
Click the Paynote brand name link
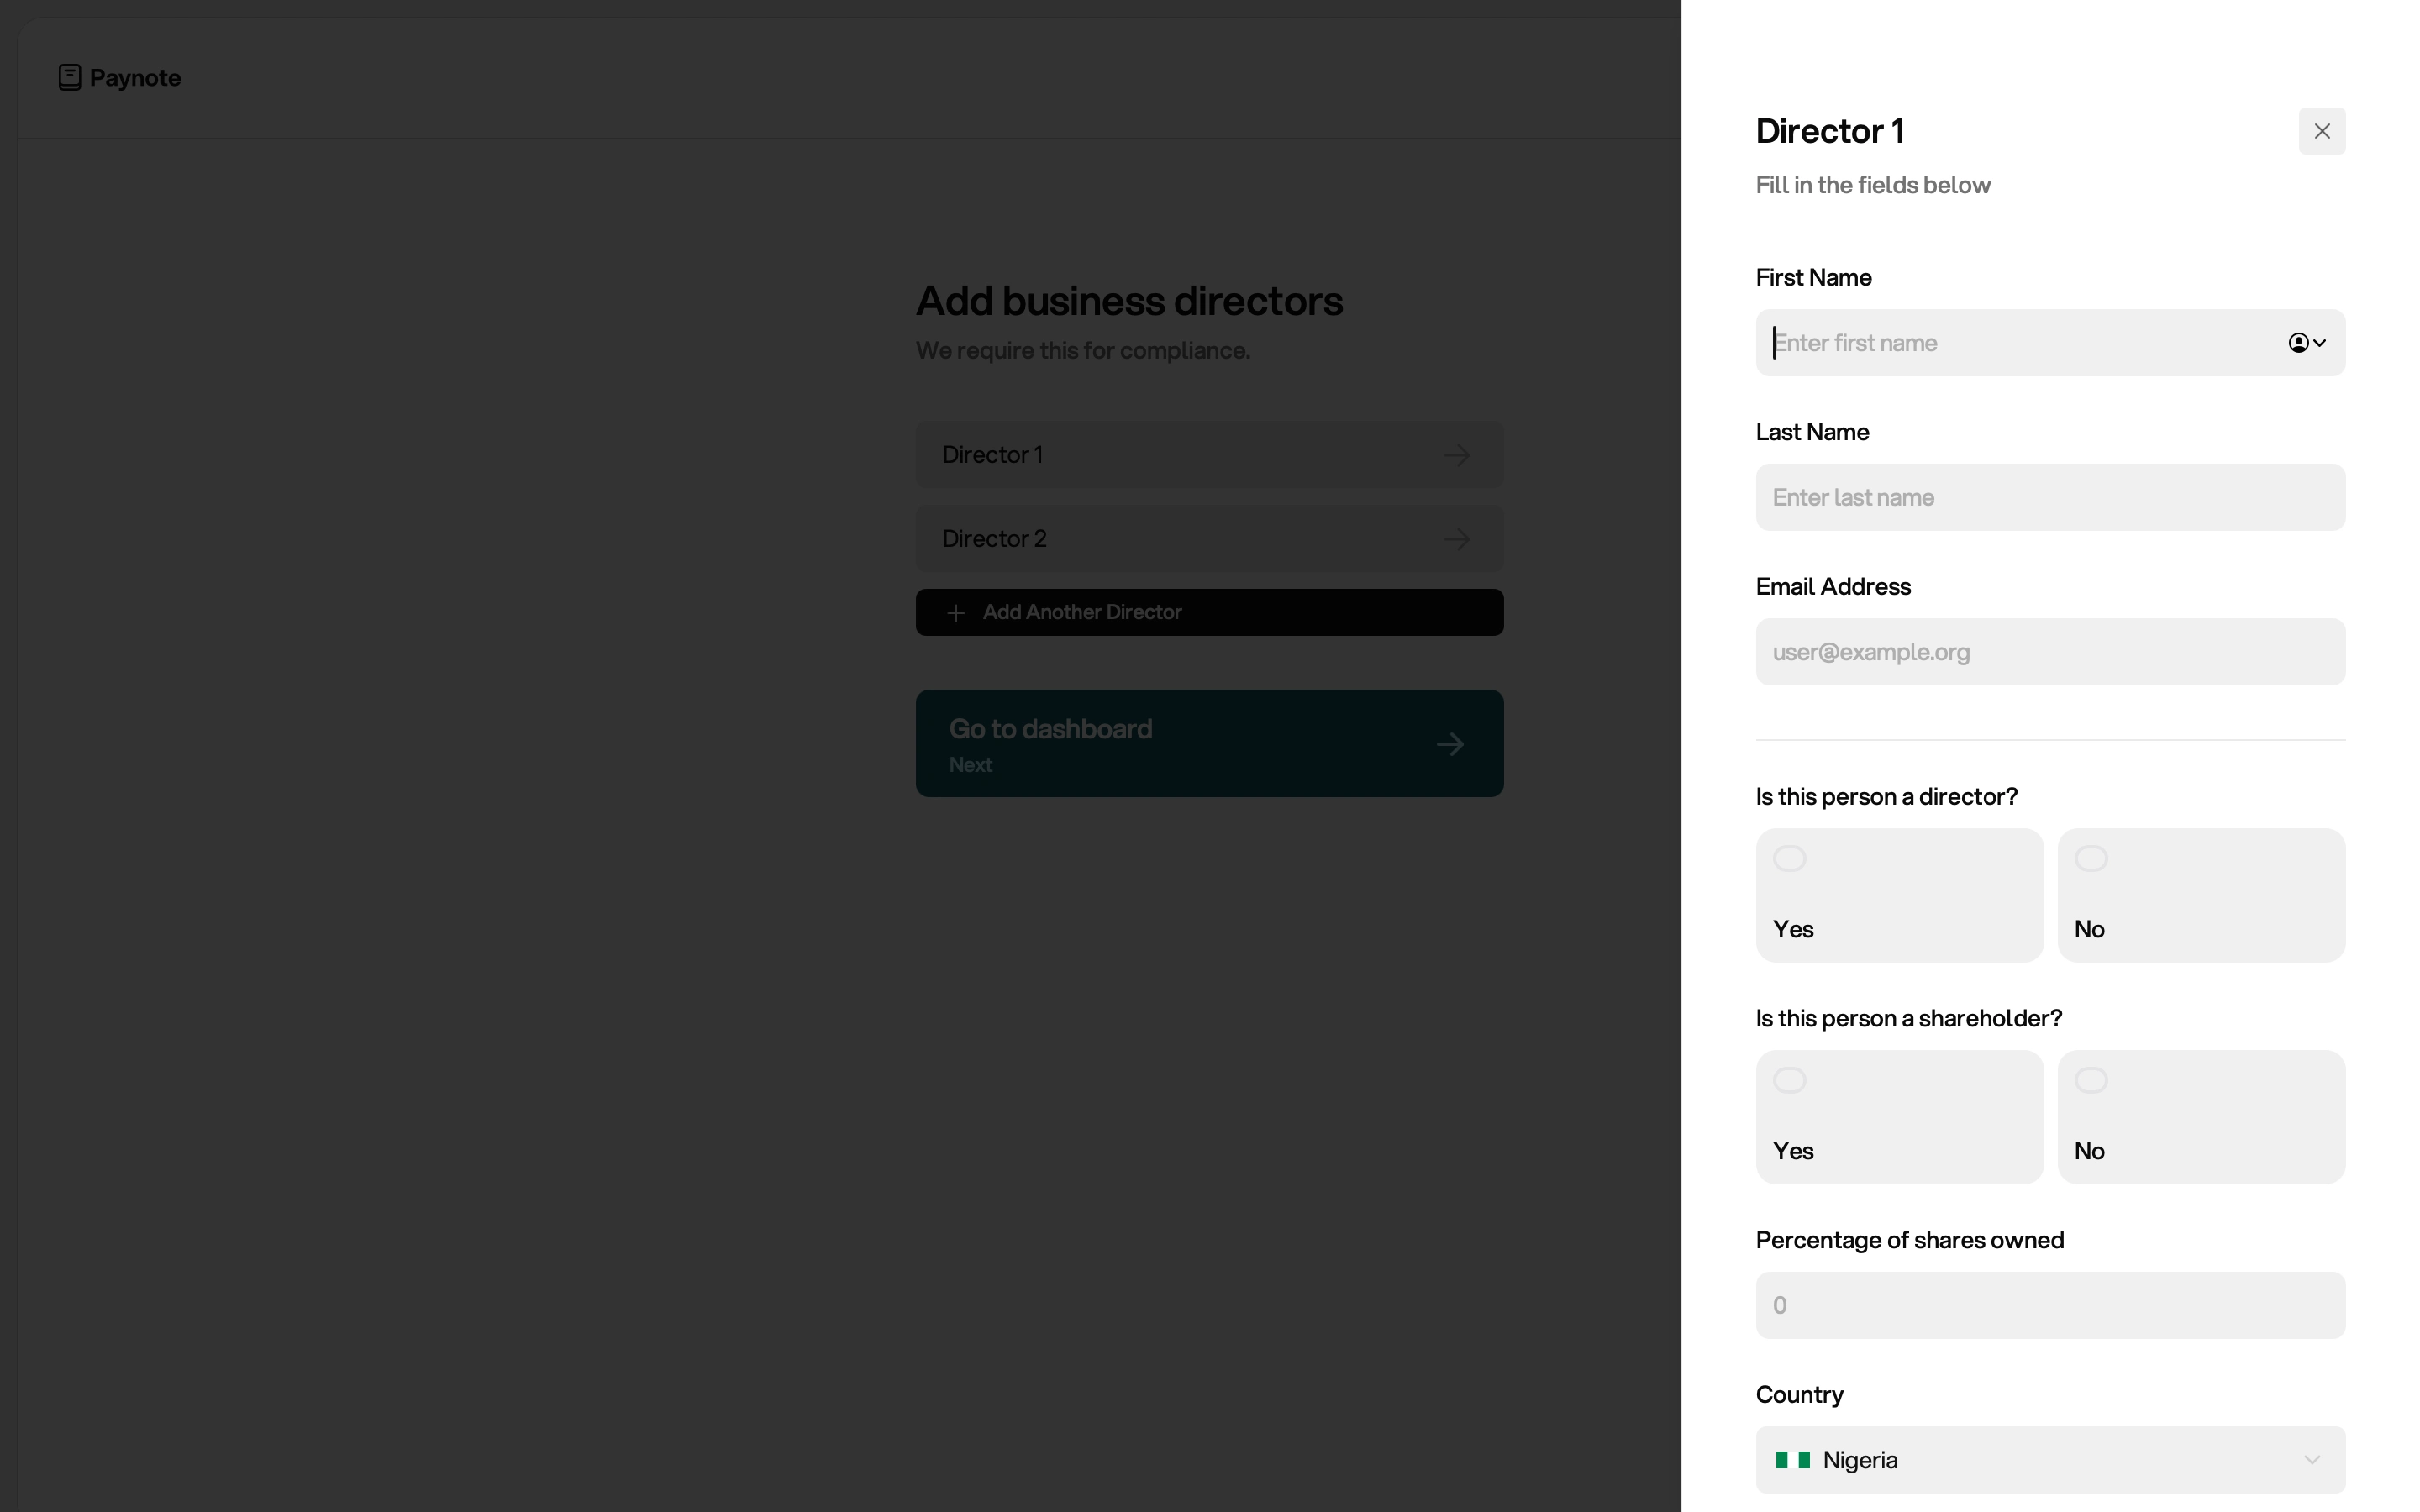click(x=135, y=77)
